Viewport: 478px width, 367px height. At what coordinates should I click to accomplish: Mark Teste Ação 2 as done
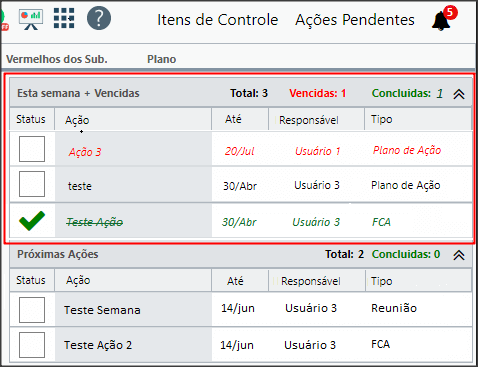coord(32,345)
